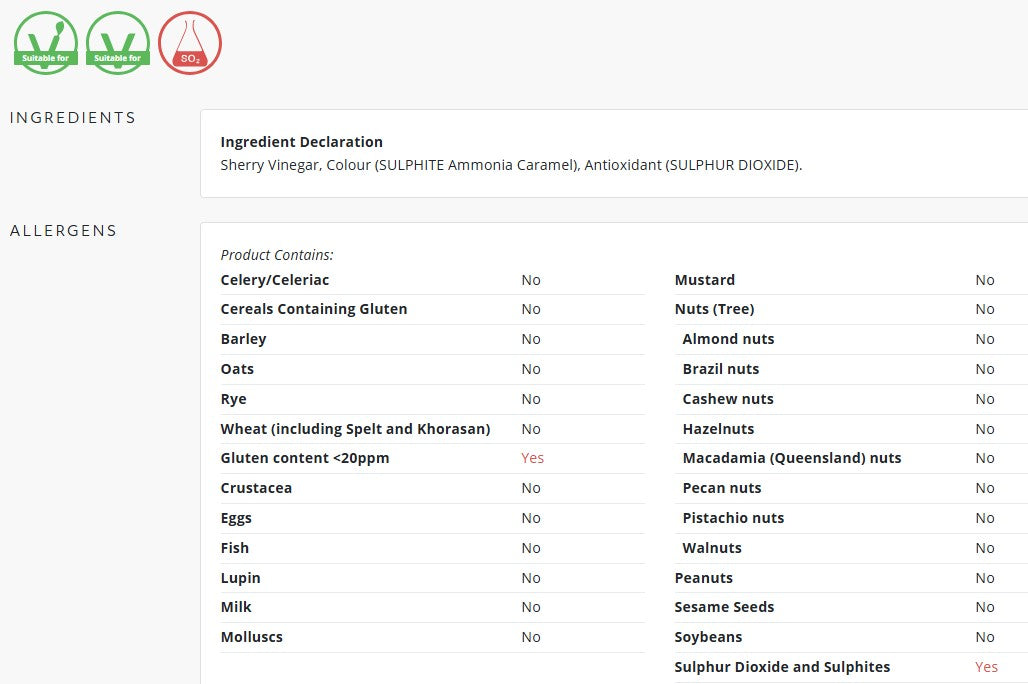The height and width of the screenshot is (684, 1028).
Task: Click the Cashew nuts label
Action: [728, 399]
